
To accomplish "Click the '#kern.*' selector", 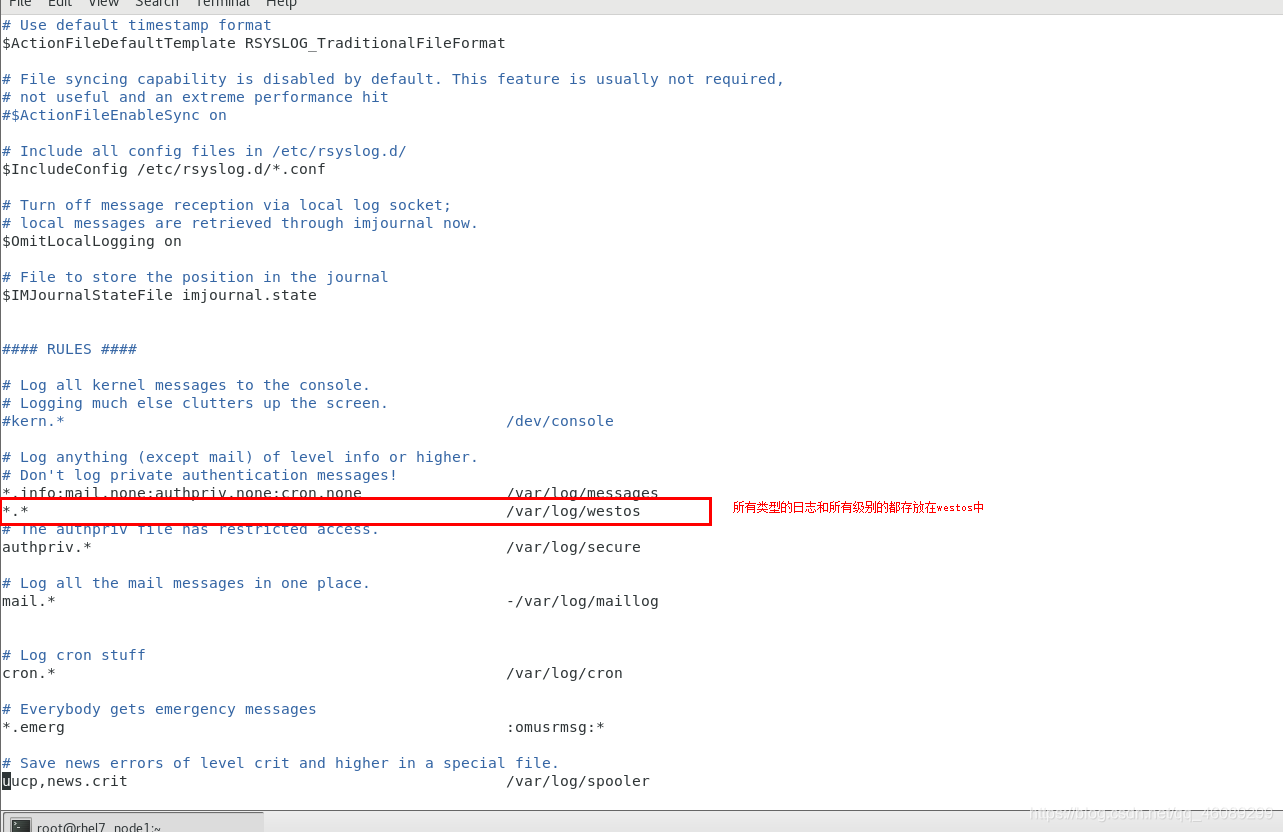I will pyautogui.click(x=33, y=421).
